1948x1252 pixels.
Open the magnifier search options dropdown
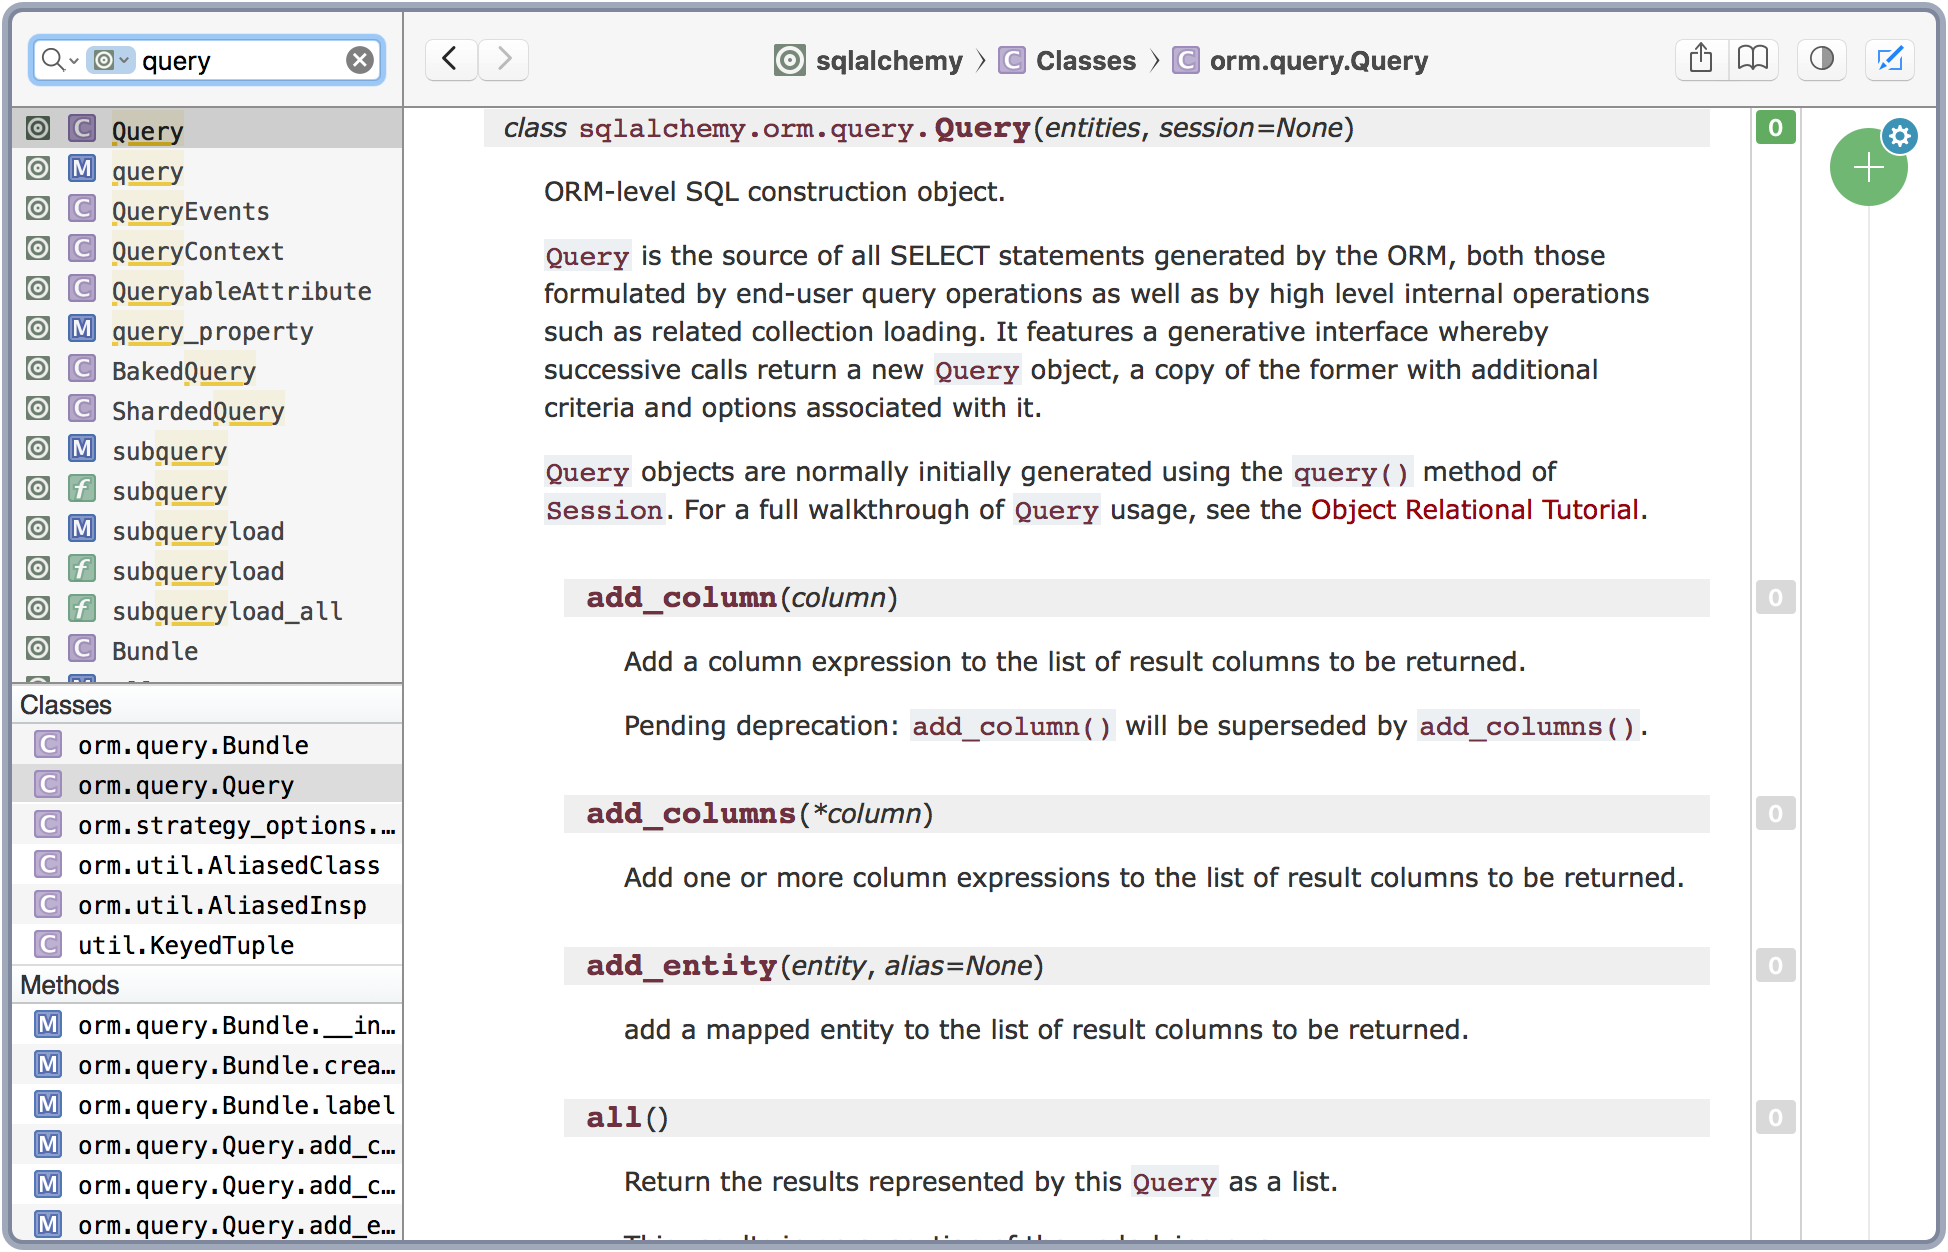click(59, 60)
